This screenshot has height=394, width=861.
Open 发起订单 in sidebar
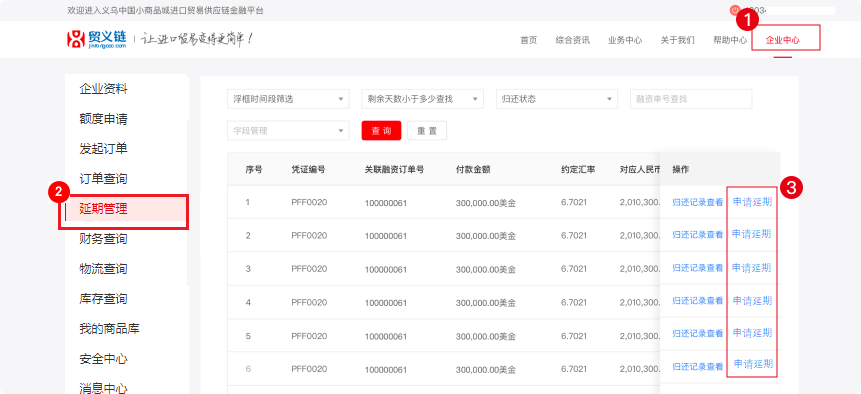(103, 149)
